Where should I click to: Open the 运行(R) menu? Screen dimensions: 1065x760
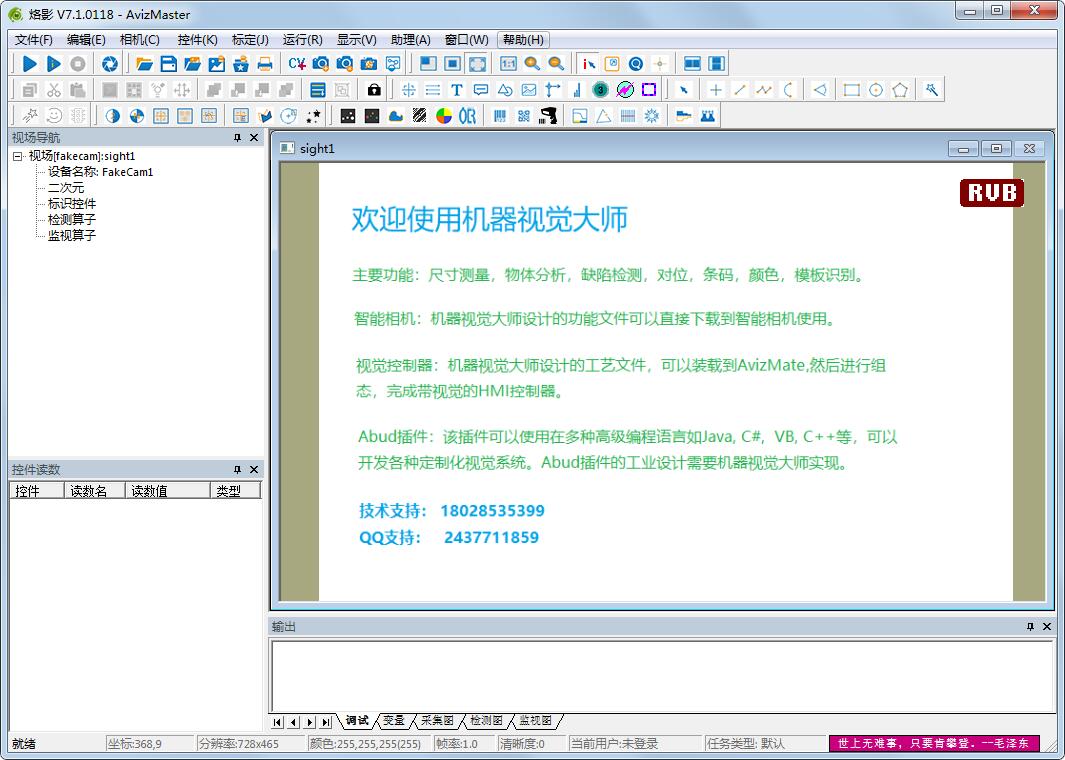[303, 40]
